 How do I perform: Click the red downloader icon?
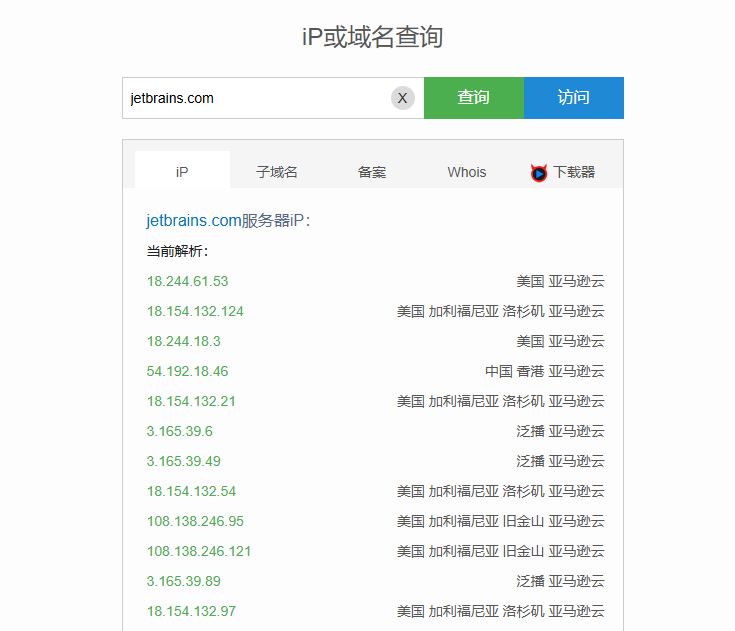pyautogui.click(x=539, y=173)
